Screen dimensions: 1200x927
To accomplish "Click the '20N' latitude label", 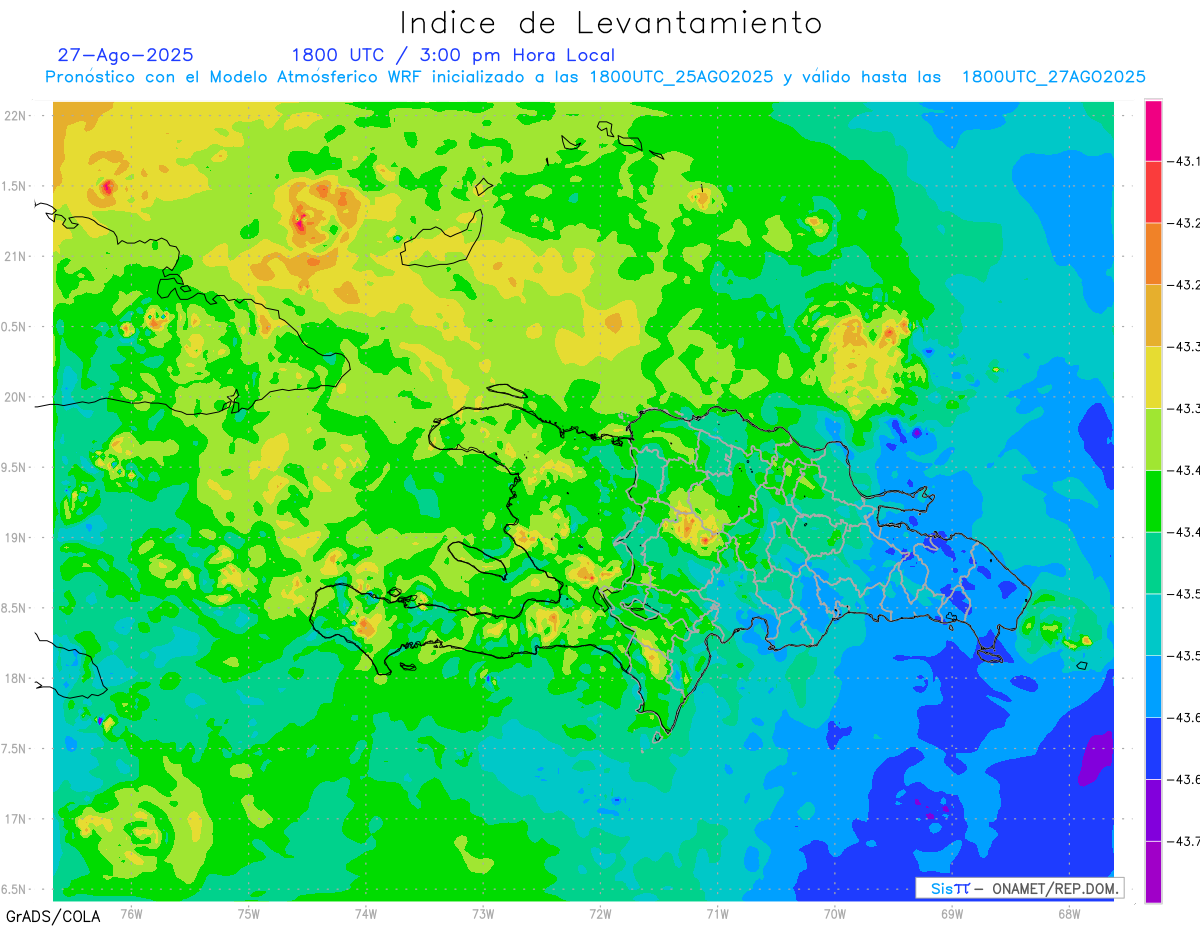I will click(x=16, y=397).
